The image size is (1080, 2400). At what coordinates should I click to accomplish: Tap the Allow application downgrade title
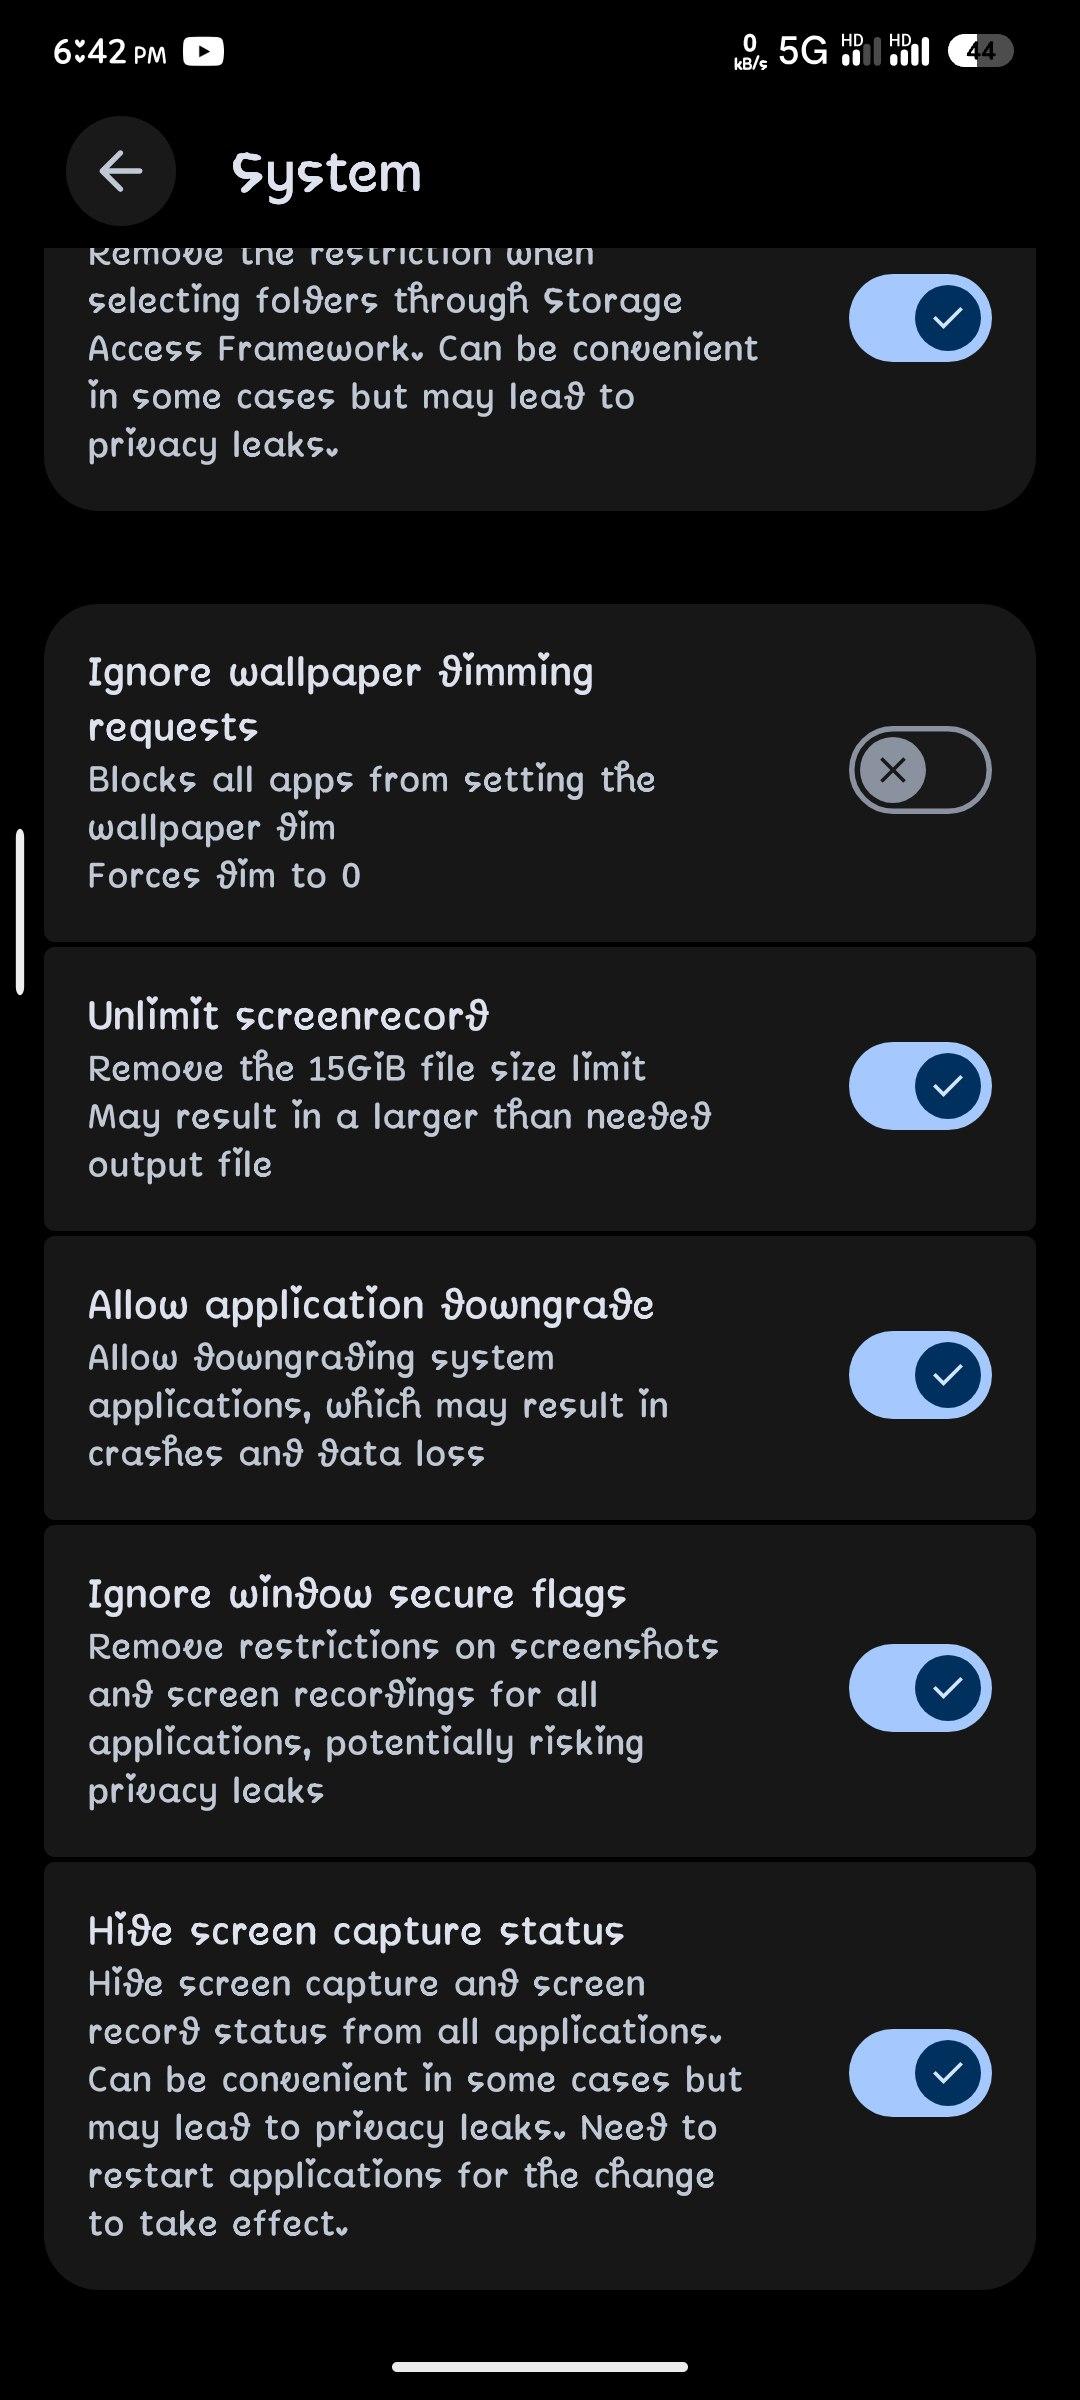371,1304
